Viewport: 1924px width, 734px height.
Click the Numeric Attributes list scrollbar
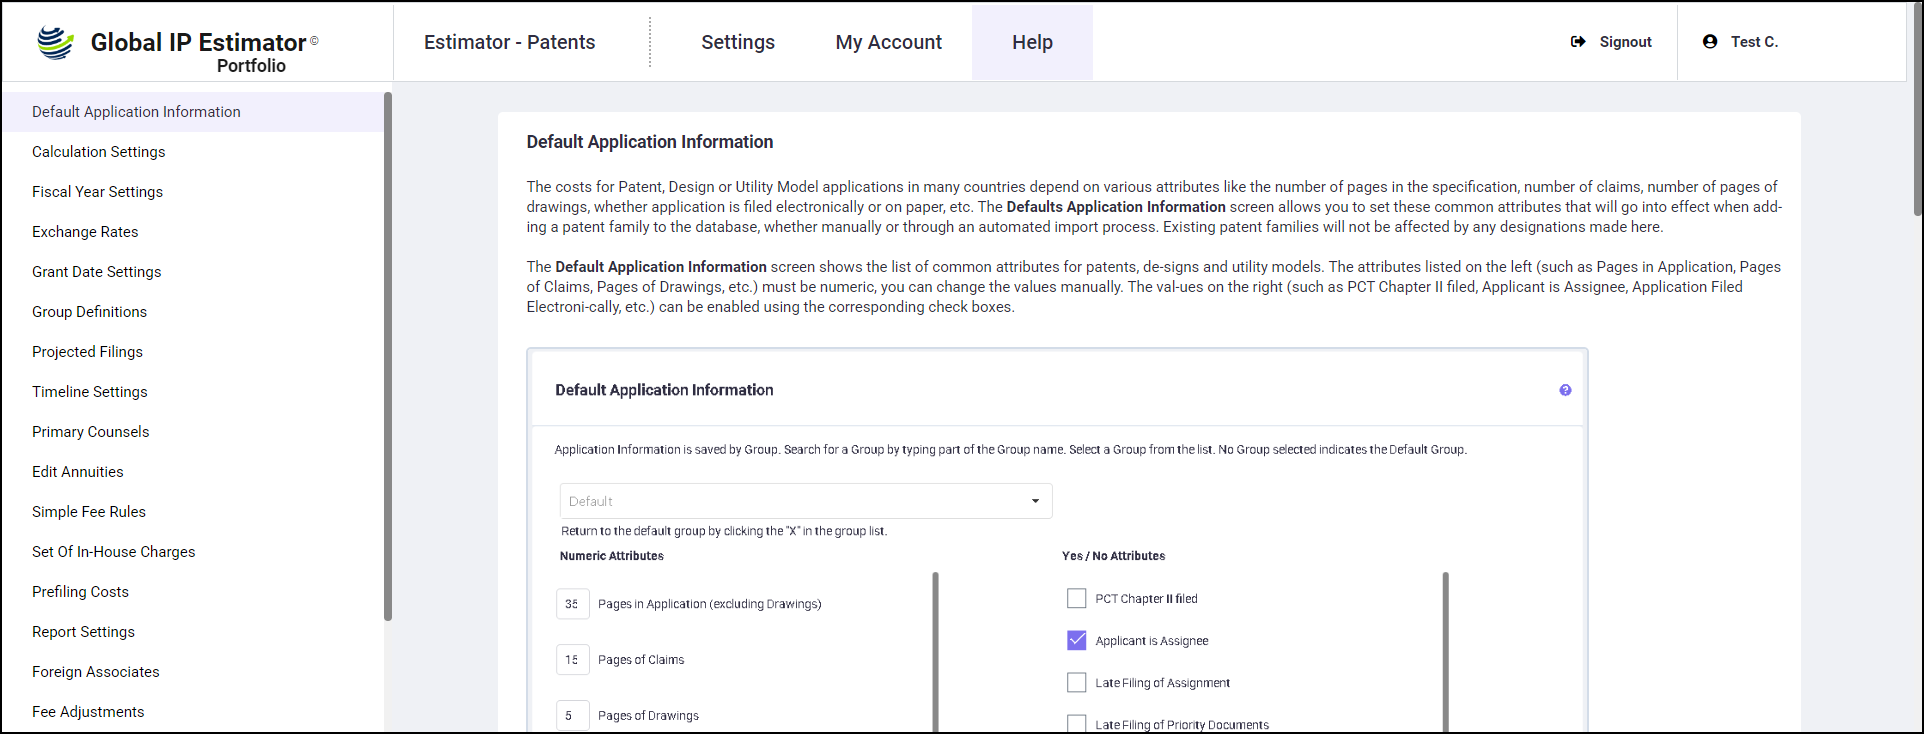click(935, 650)
